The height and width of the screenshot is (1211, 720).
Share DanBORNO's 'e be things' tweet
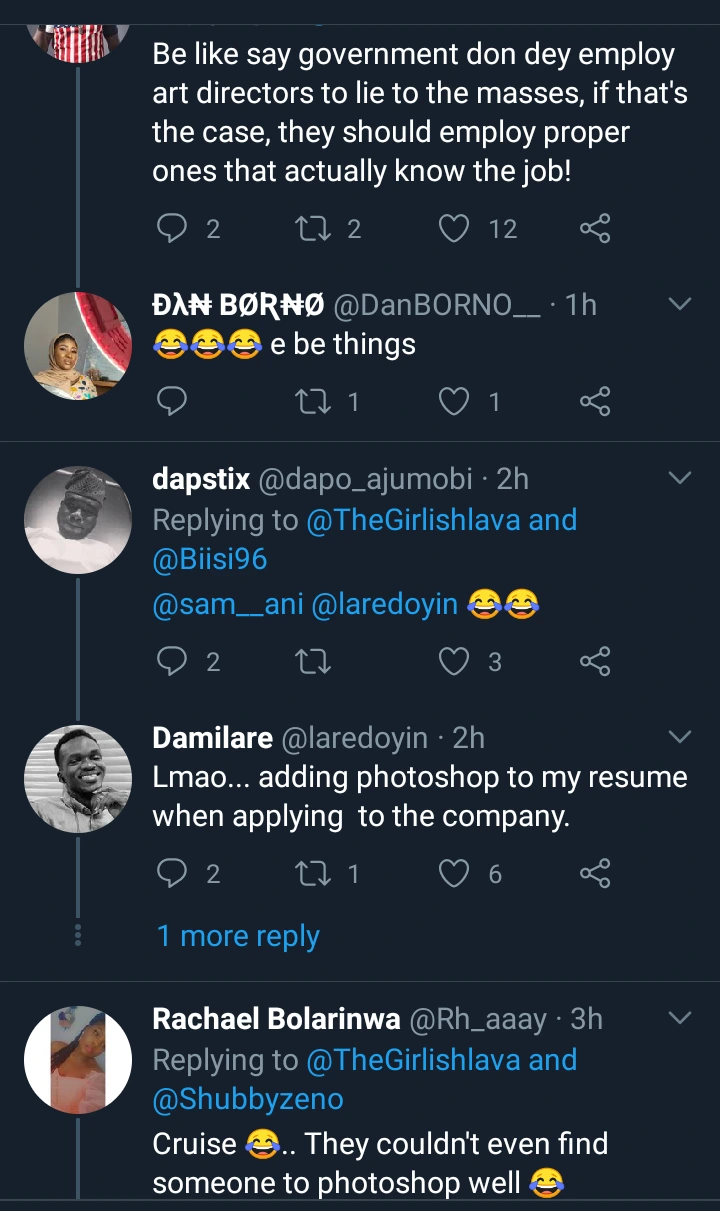(595, 402)
